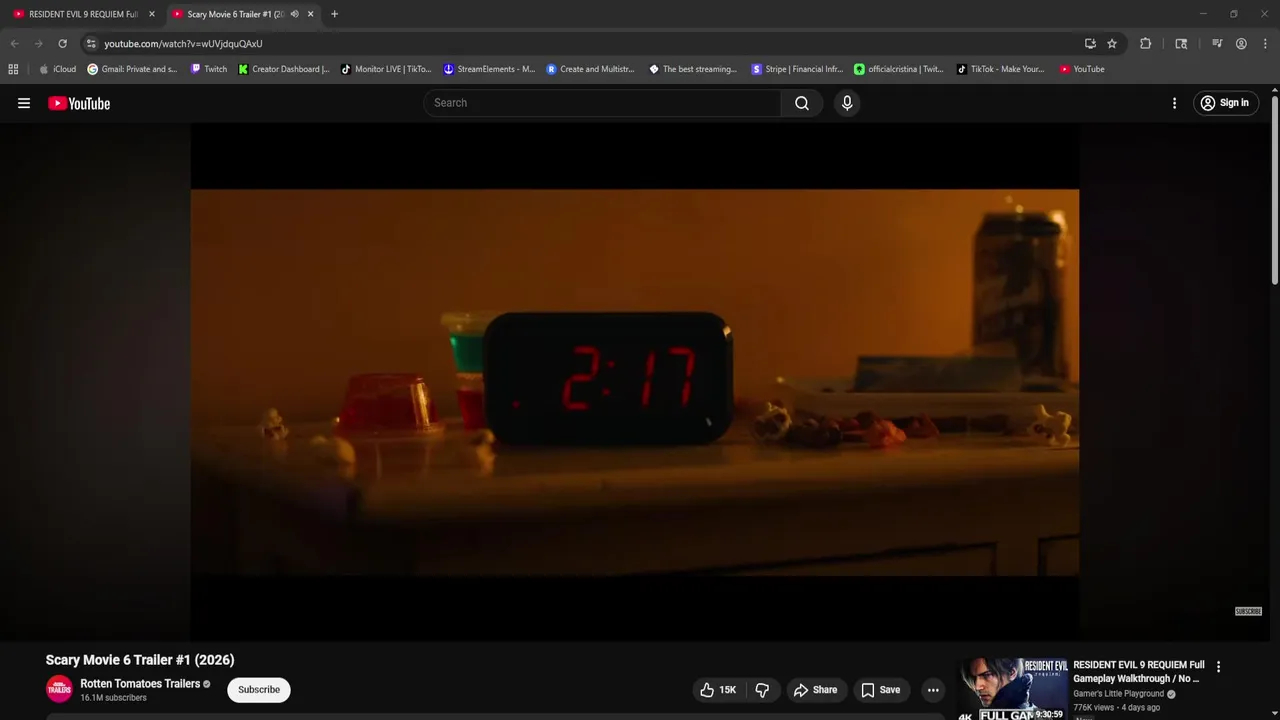
Task: Click the search magnifier button
Action: [x=802, y=103]
